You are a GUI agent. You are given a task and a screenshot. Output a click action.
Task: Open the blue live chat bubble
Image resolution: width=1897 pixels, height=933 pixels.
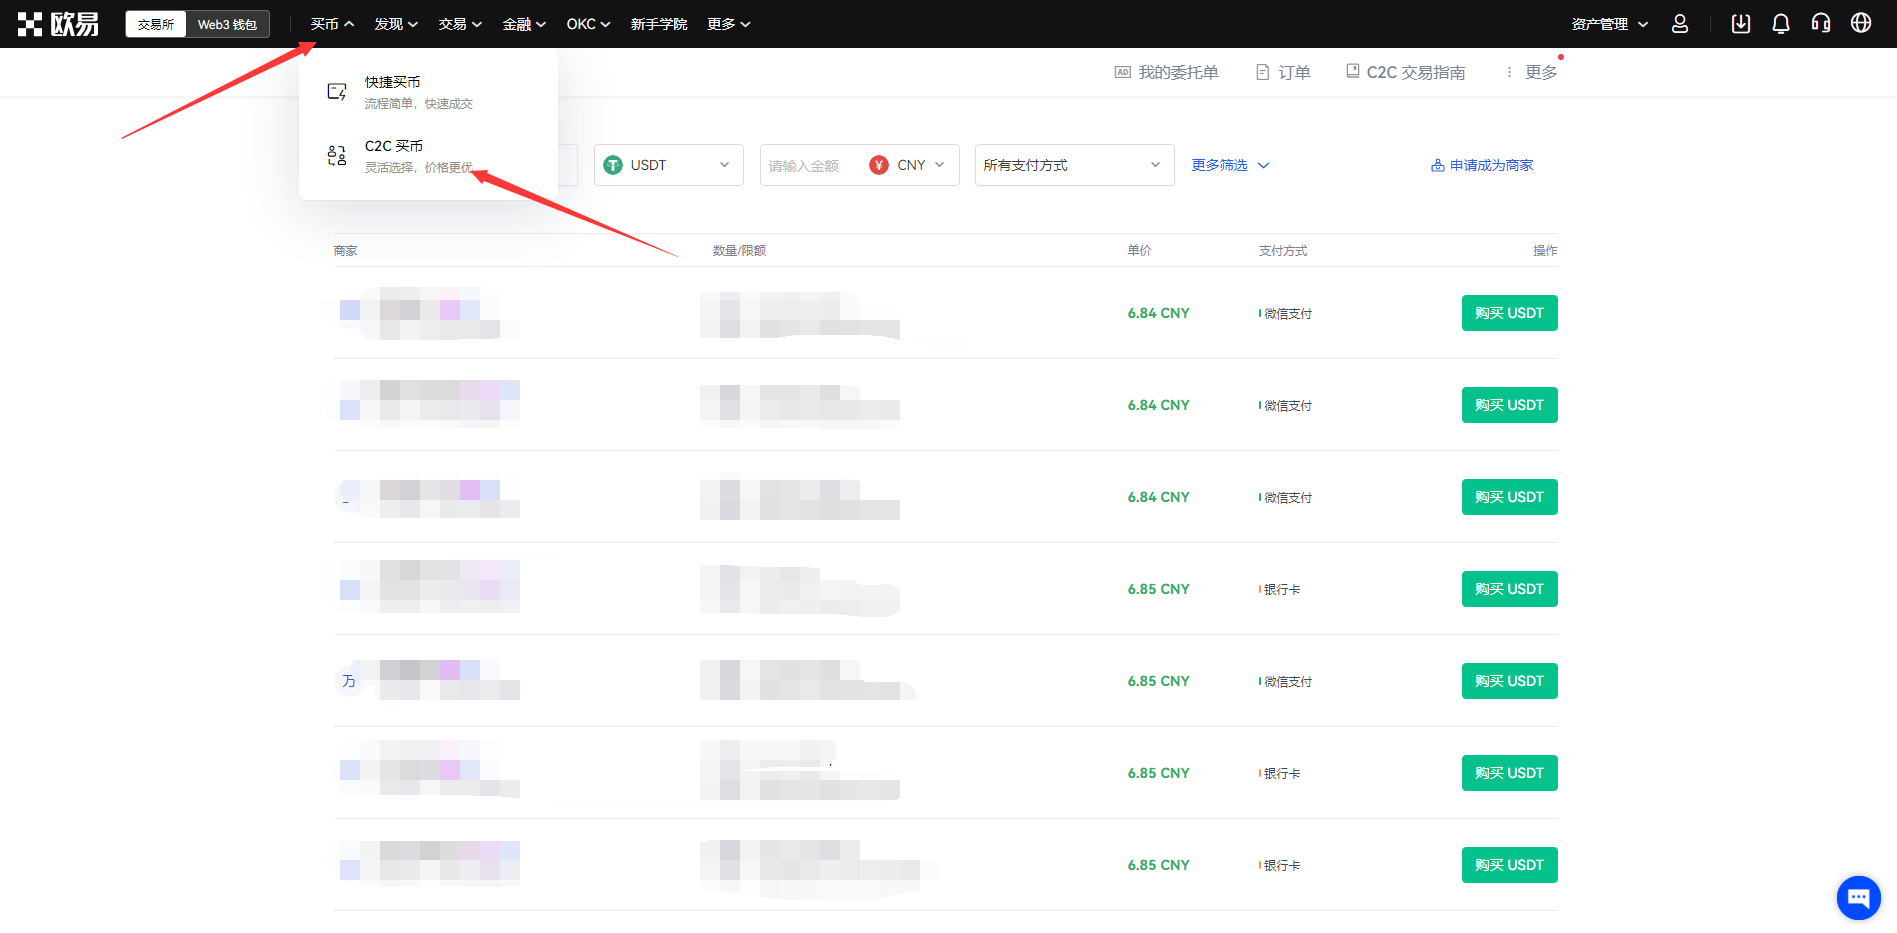pyautogui.click(x=1859, y=897)
